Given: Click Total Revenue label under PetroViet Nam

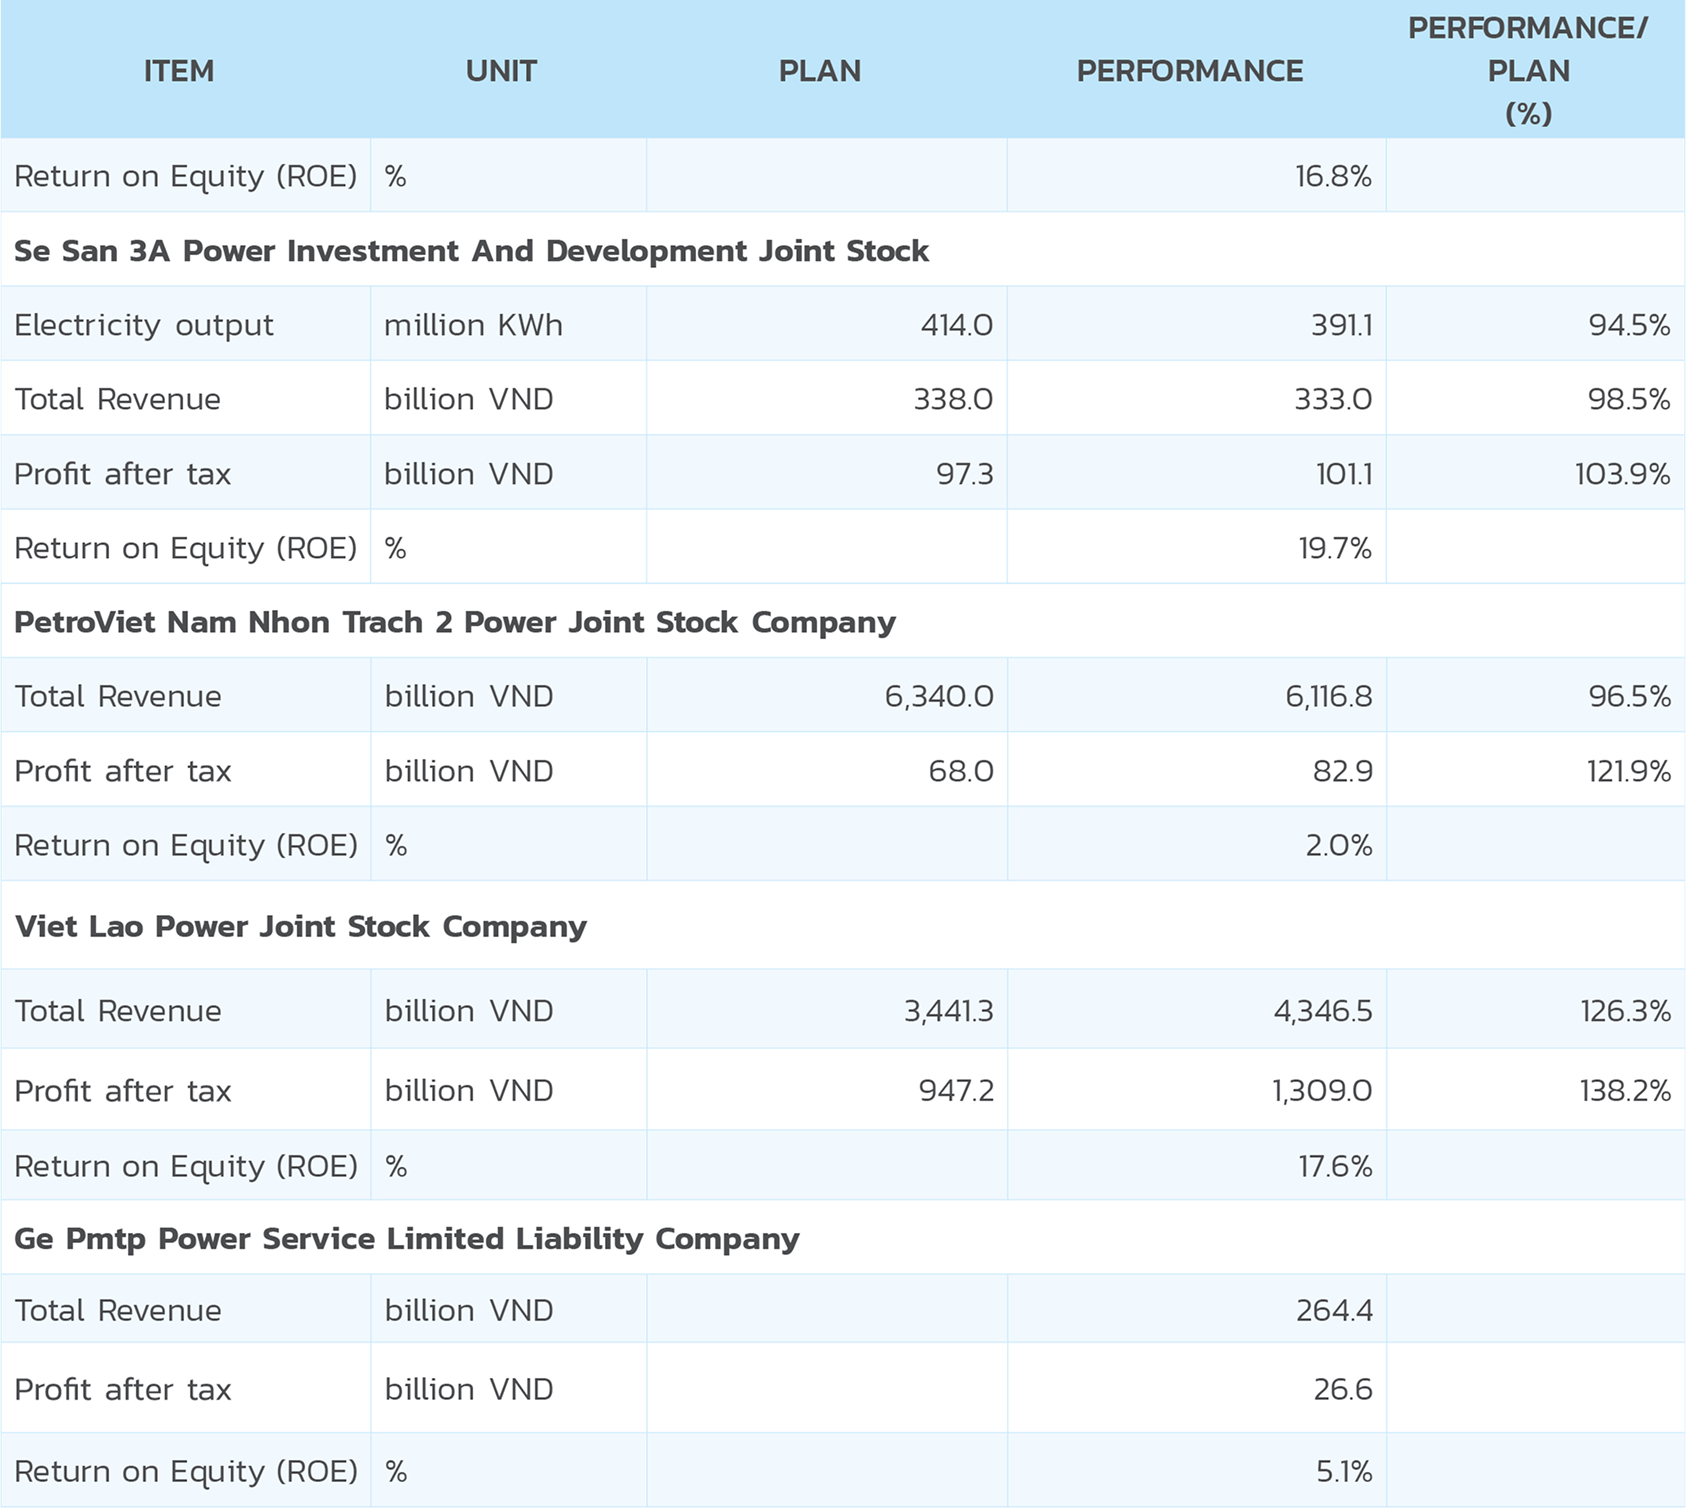Looking at the screenshot, I should [117, 696].
